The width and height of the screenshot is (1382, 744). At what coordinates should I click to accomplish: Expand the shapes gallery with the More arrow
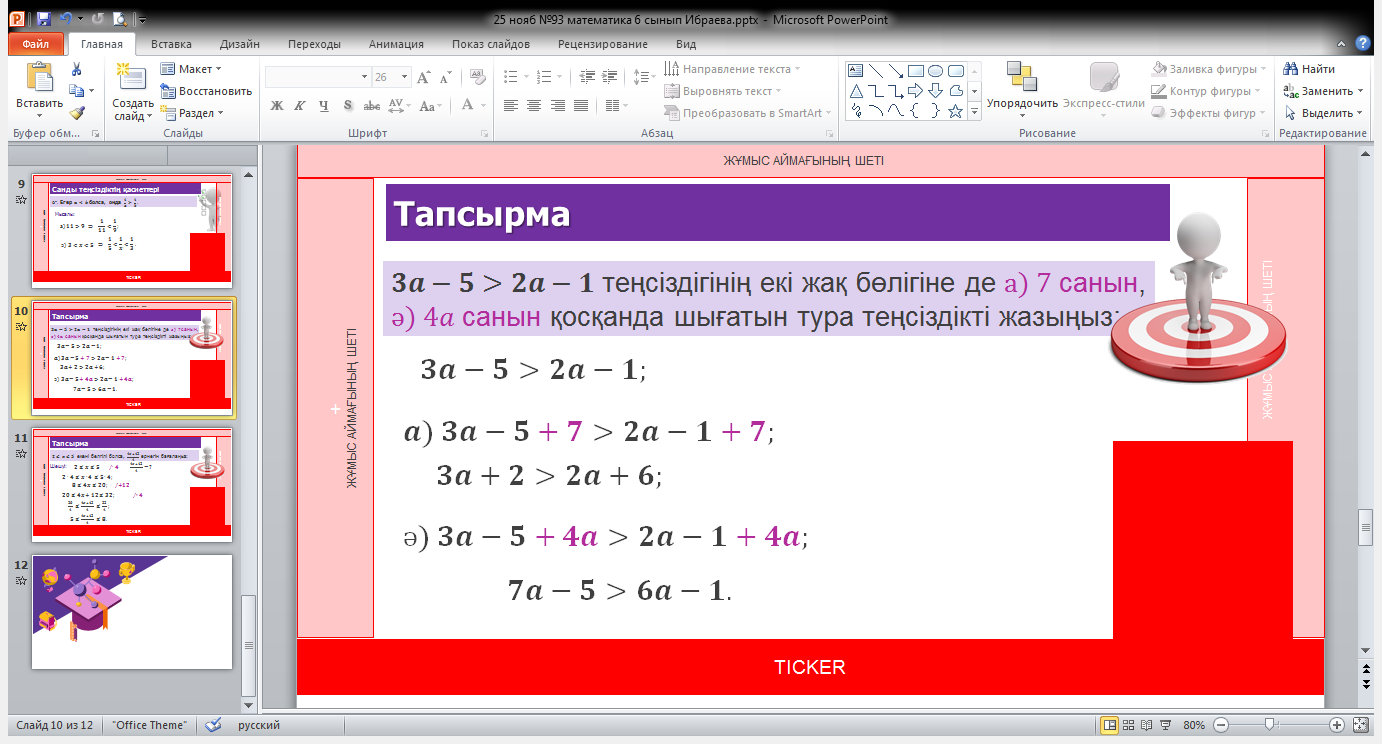click(x=974, y=114)
